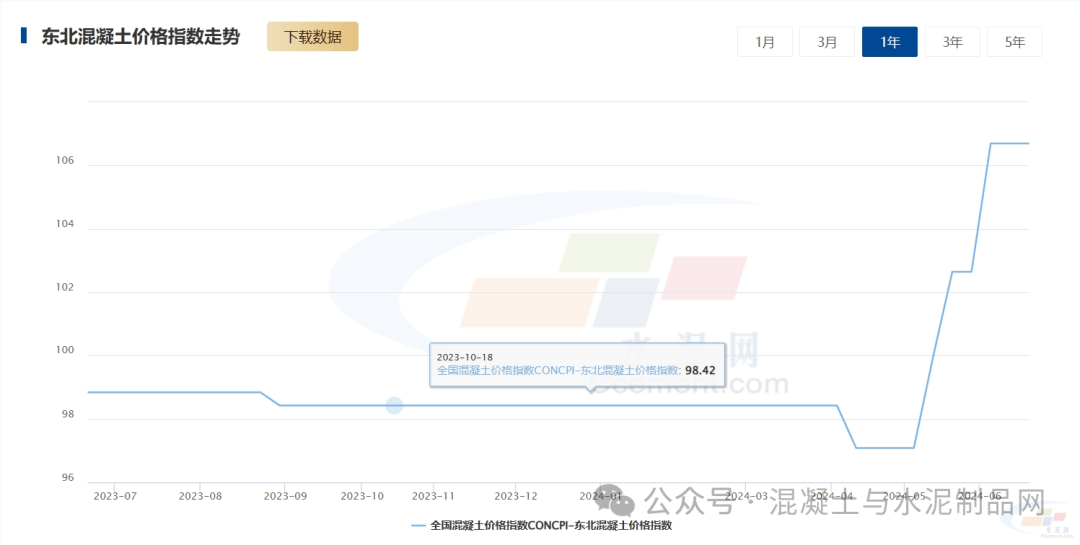This screenshot has height=545, width=1080.
Task: Switch to the 5年 time range
Action: click(1015, 42)
